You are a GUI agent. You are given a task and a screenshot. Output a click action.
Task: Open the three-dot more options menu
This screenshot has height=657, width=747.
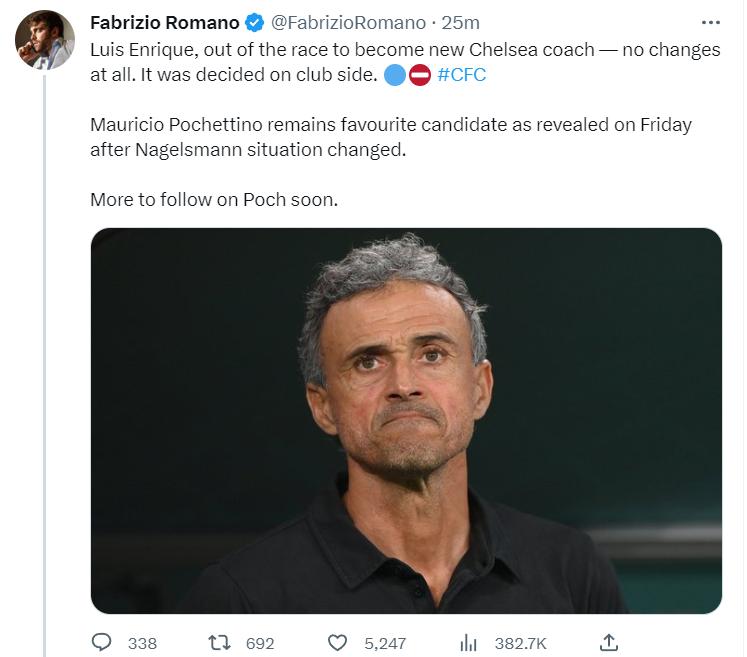(x=710, y=22)
